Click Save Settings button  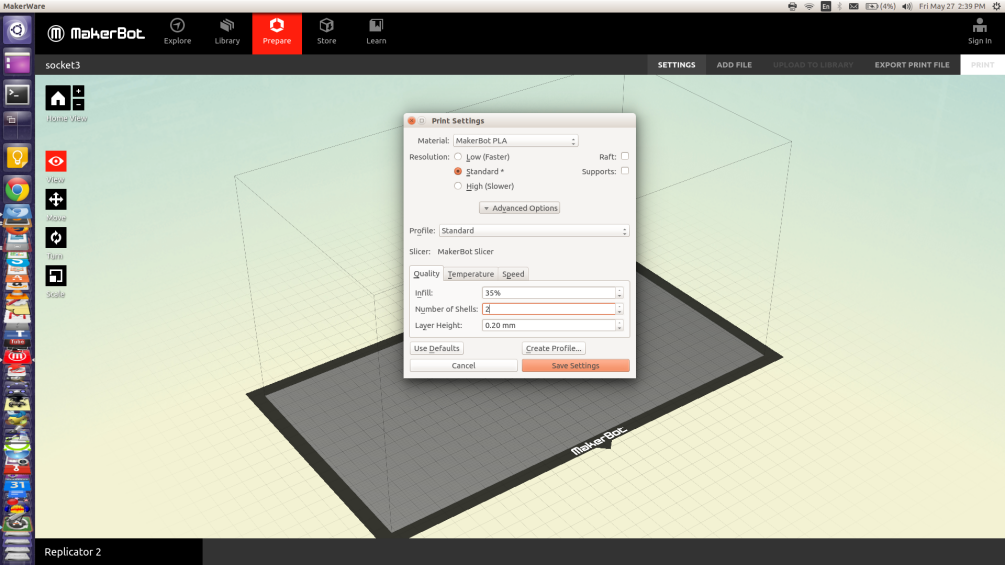point(576,366)
